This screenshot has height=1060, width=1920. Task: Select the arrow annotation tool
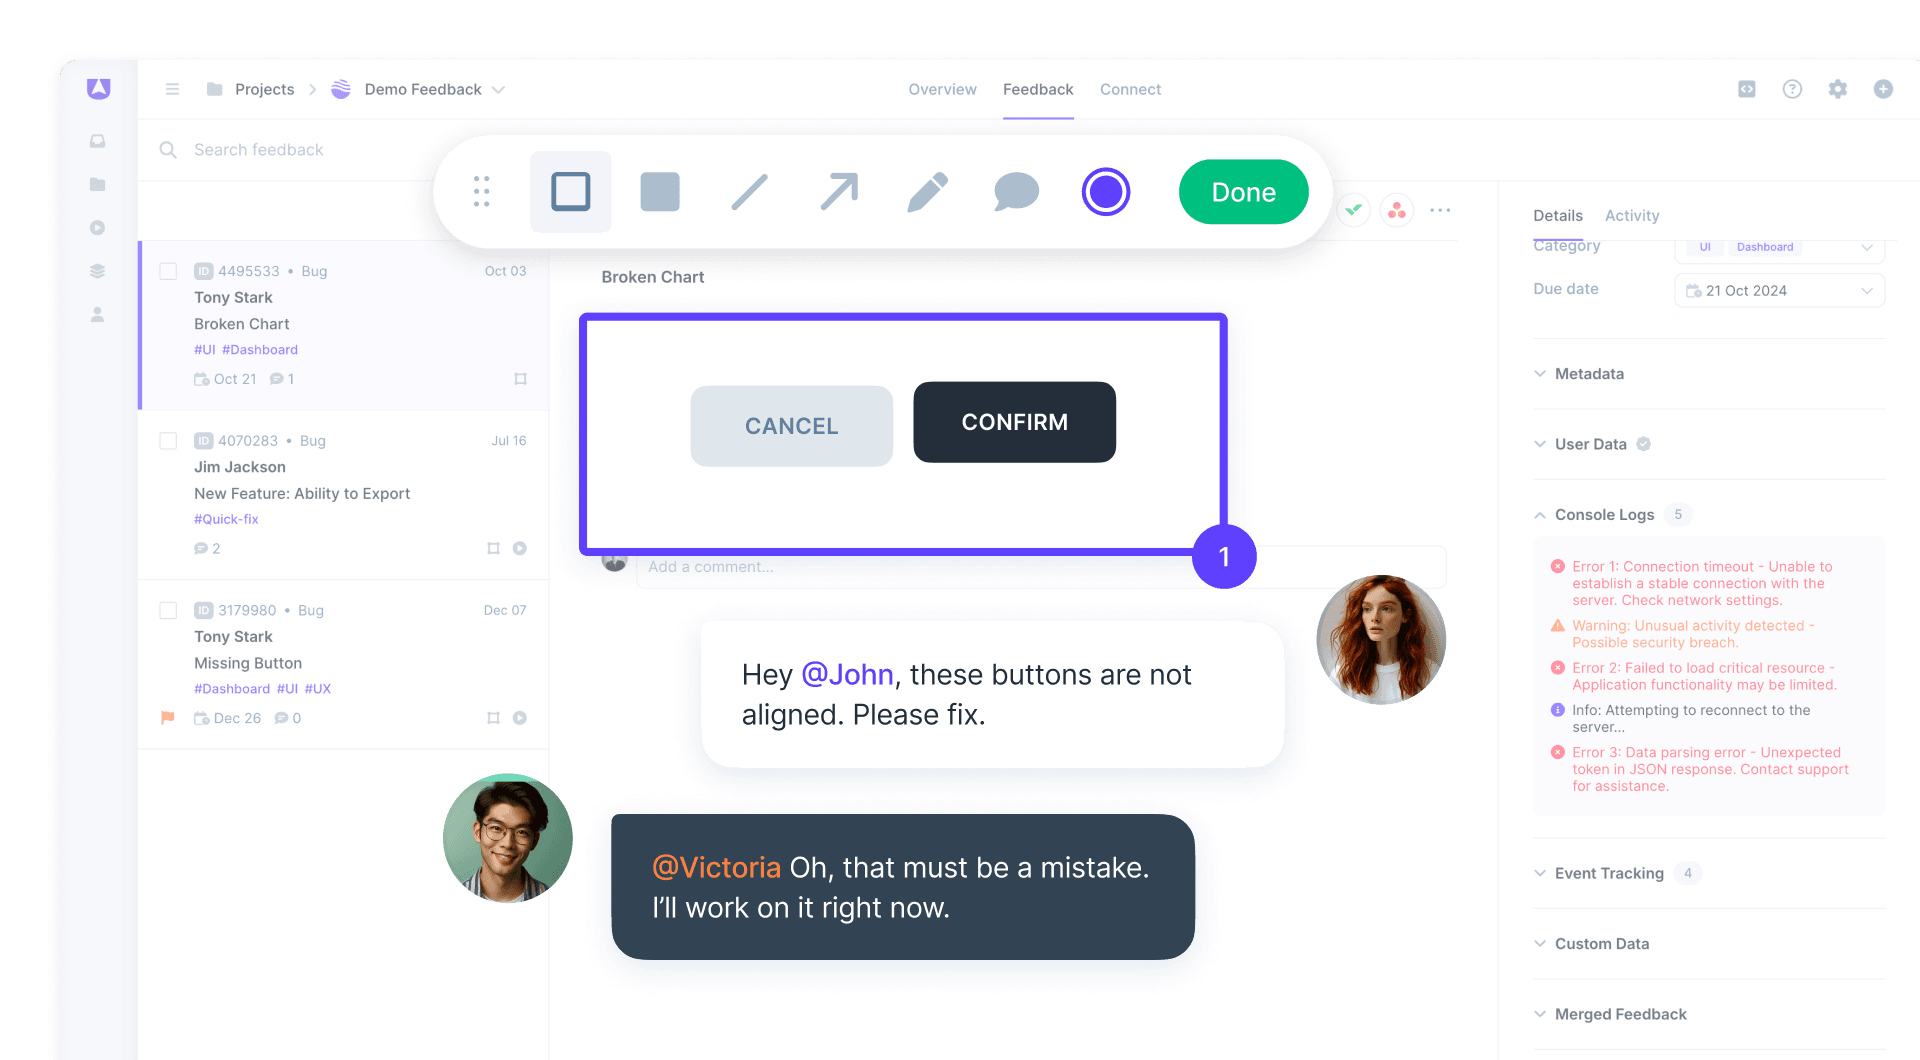839,191
